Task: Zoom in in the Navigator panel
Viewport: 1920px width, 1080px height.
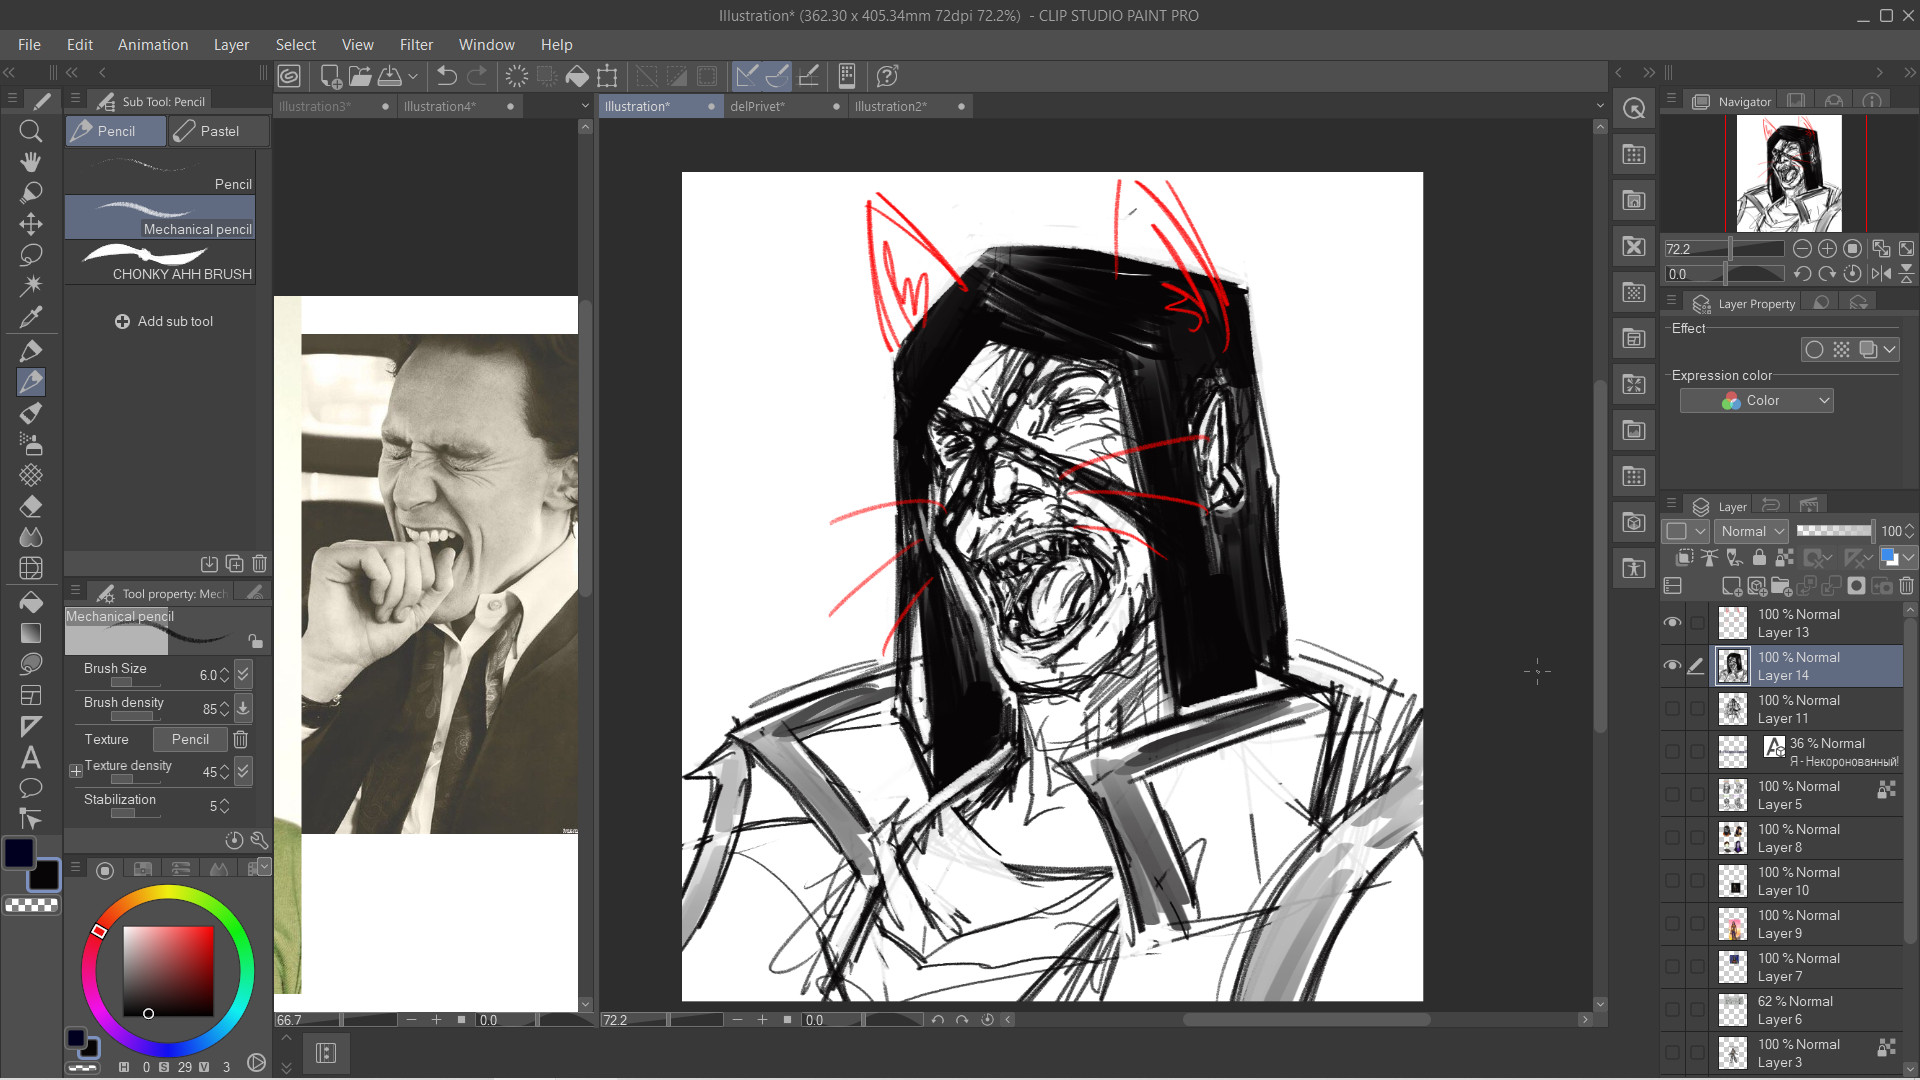Action: [x=1827, y=248]
